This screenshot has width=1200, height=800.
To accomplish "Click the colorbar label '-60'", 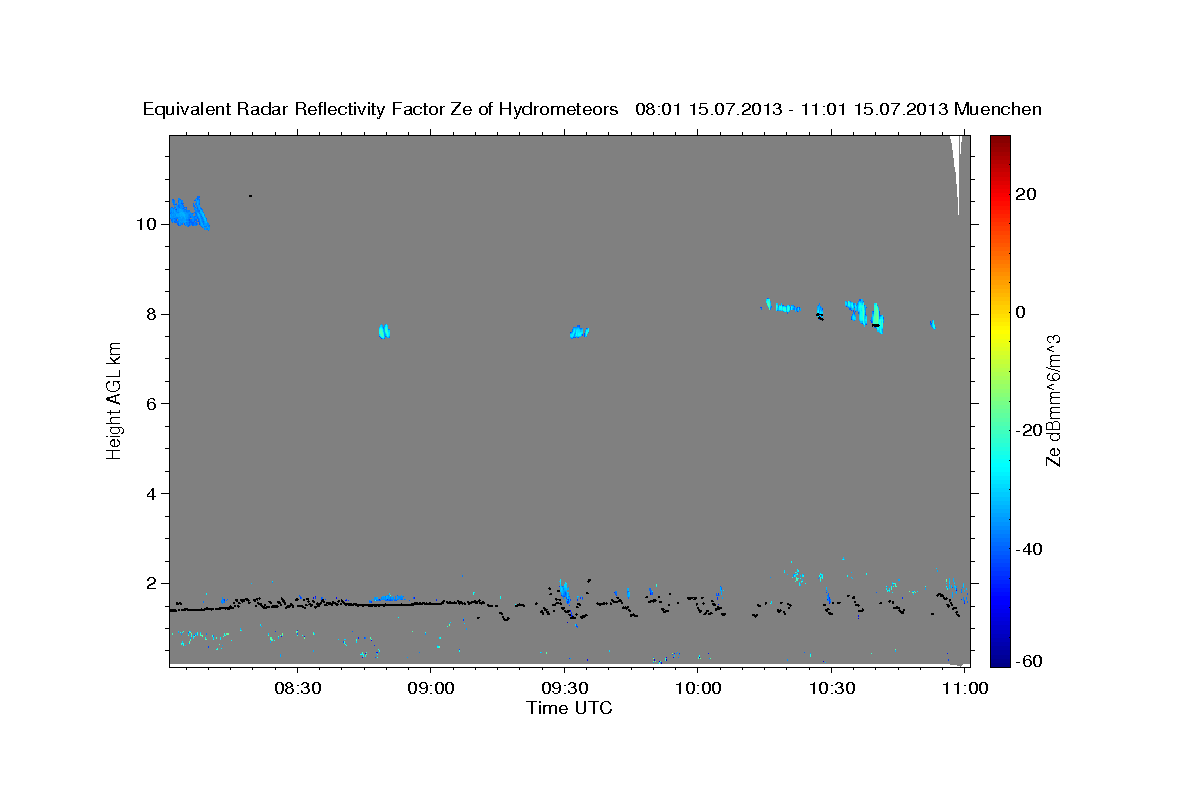I will tap(1030, 662).
